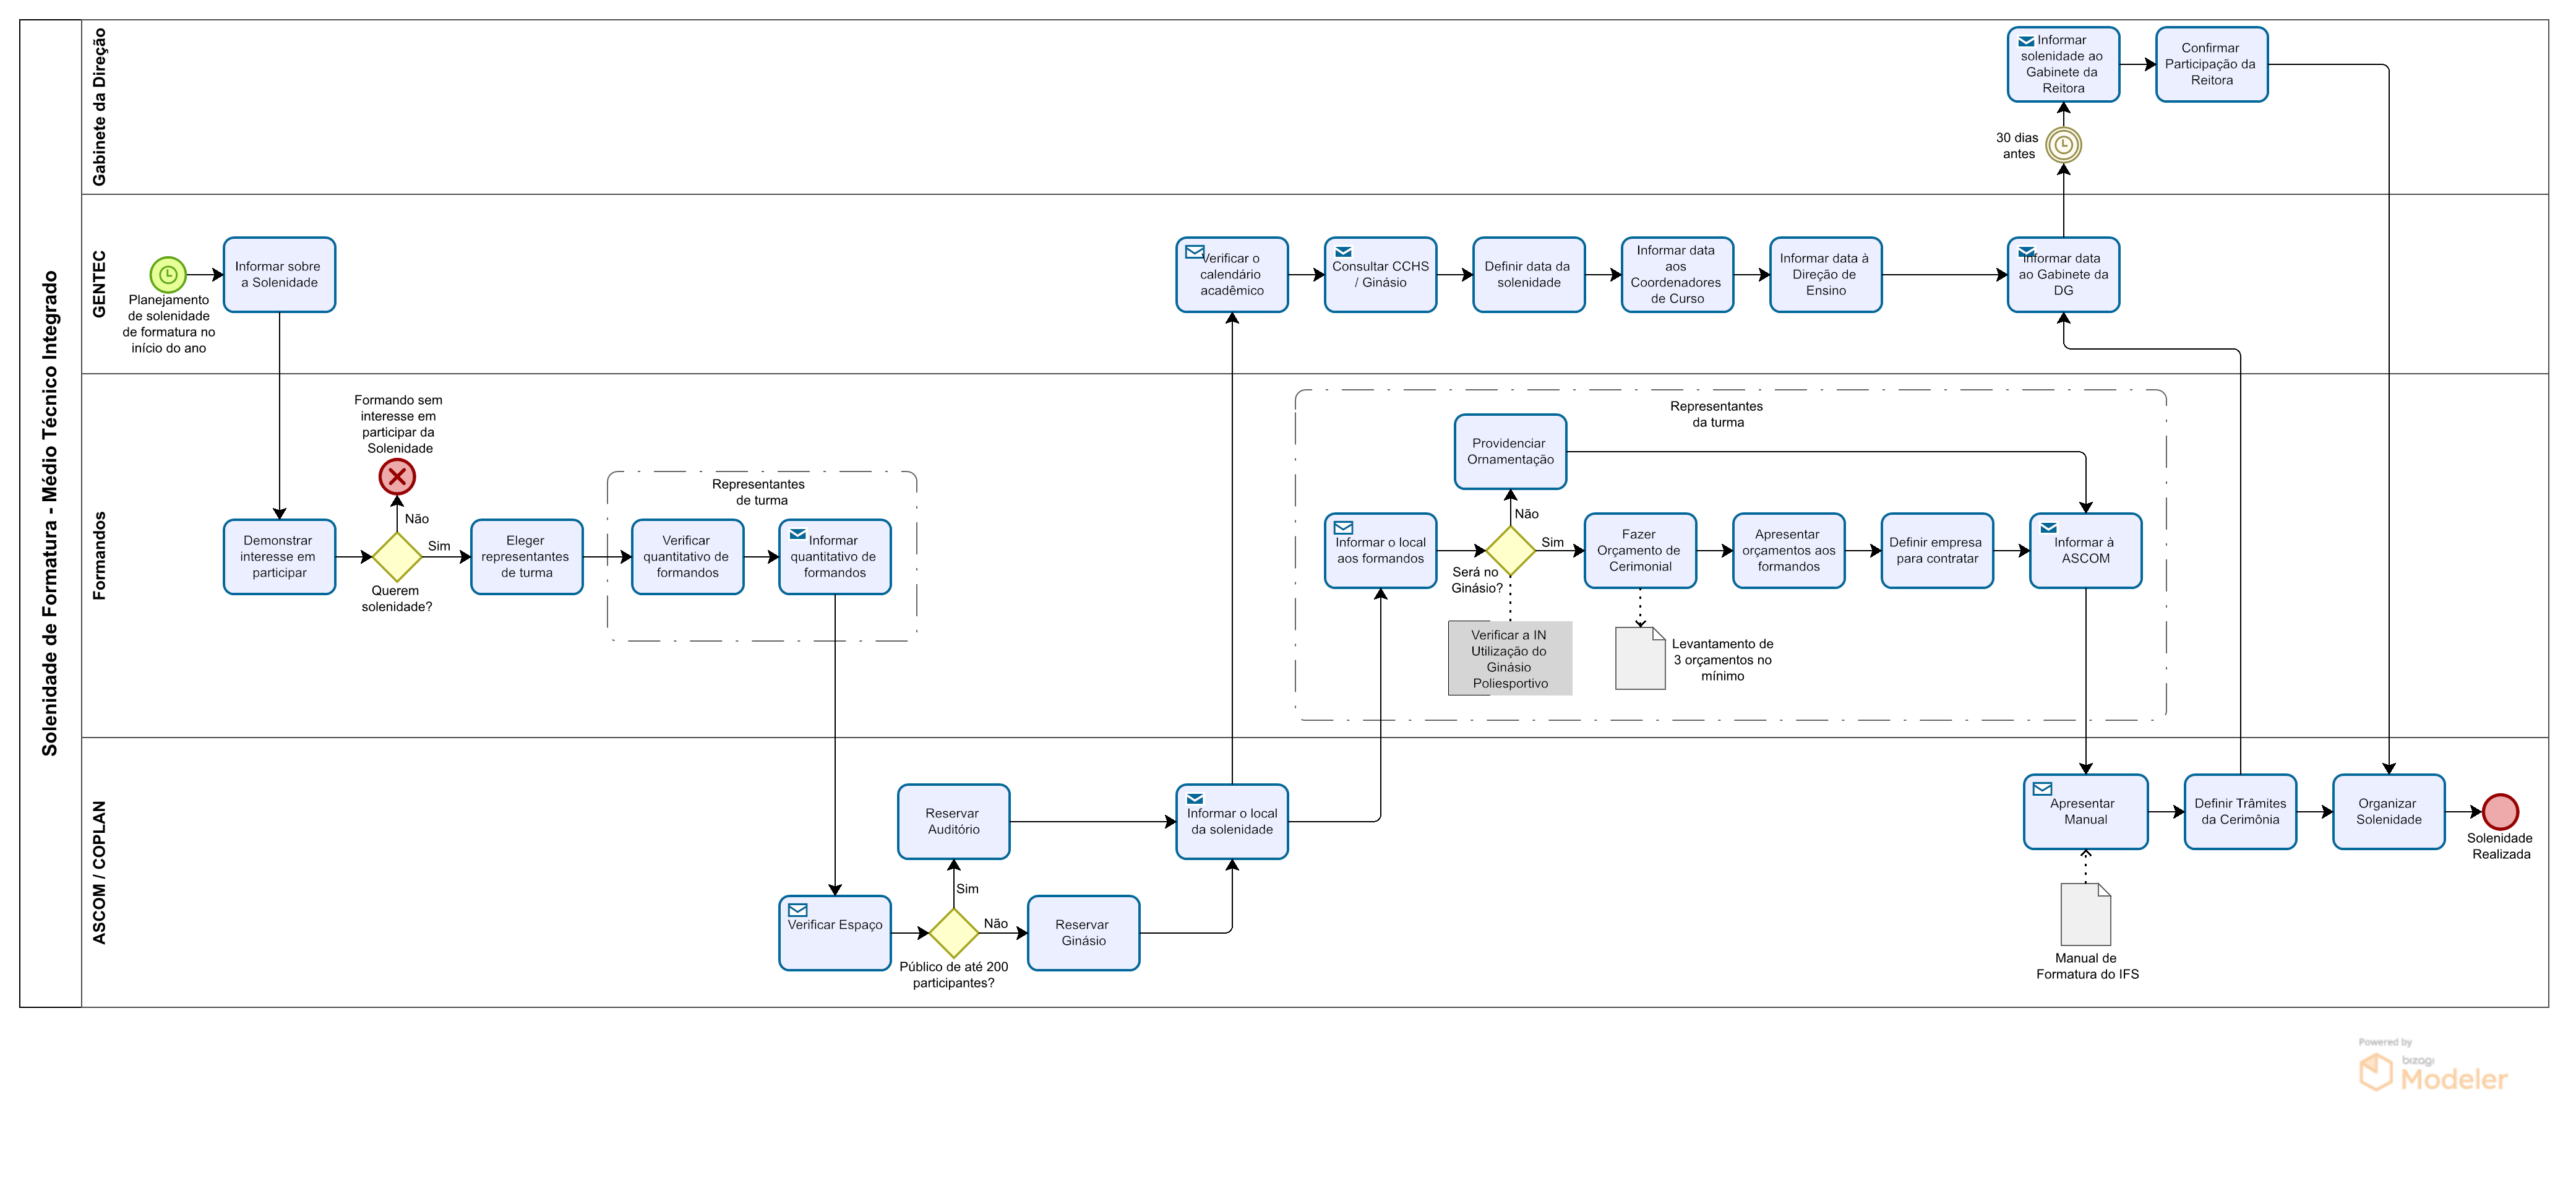
Task: Select the 'Reservar Auditório' task box
Action: point(953,822)
